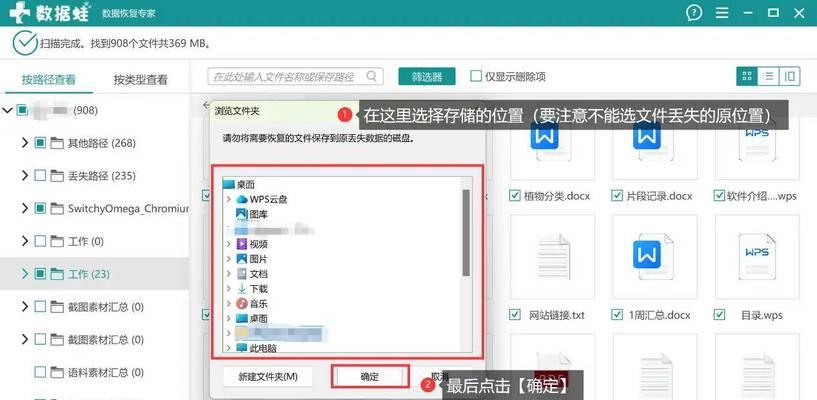Screen dimensions: 817x400
Task: Select 桌面 root in browse dialog
Action: pyautogui.click(x=239, y=184)
